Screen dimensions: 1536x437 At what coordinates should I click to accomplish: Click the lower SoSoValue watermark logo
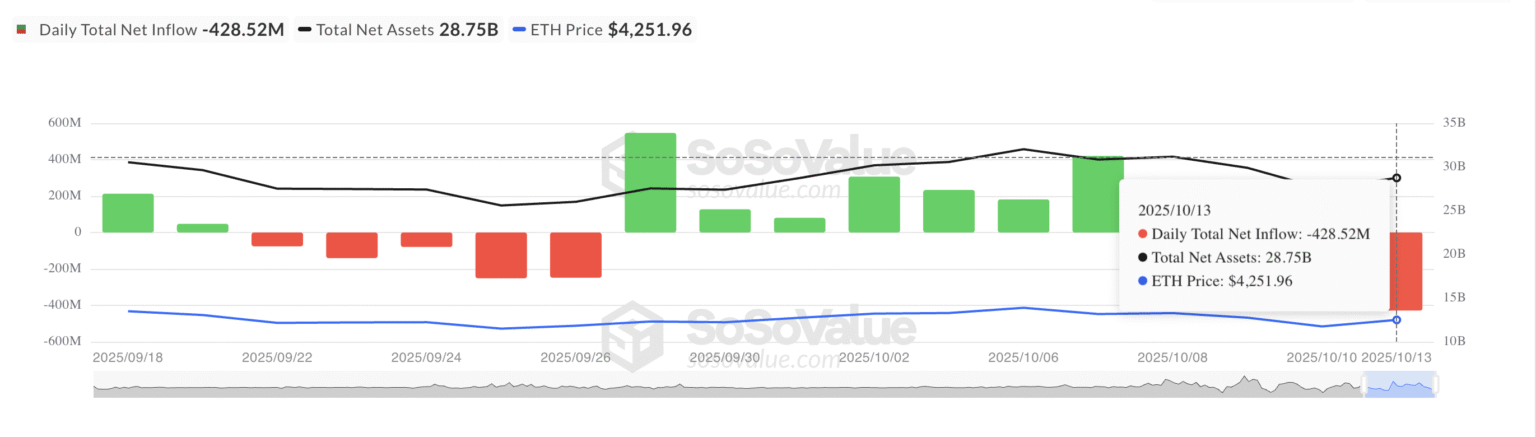click(x=760, y=333)
